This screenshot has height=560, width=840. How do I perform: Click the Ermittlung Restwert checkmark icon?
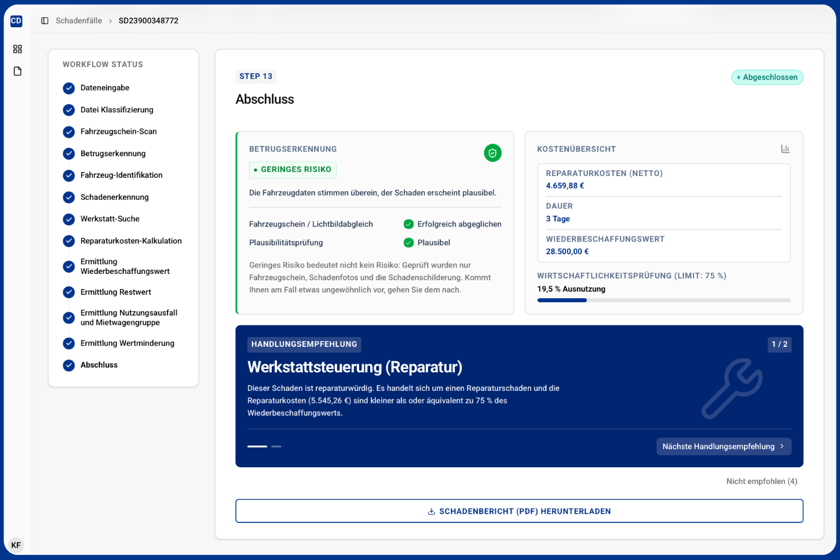pos(69,292)
